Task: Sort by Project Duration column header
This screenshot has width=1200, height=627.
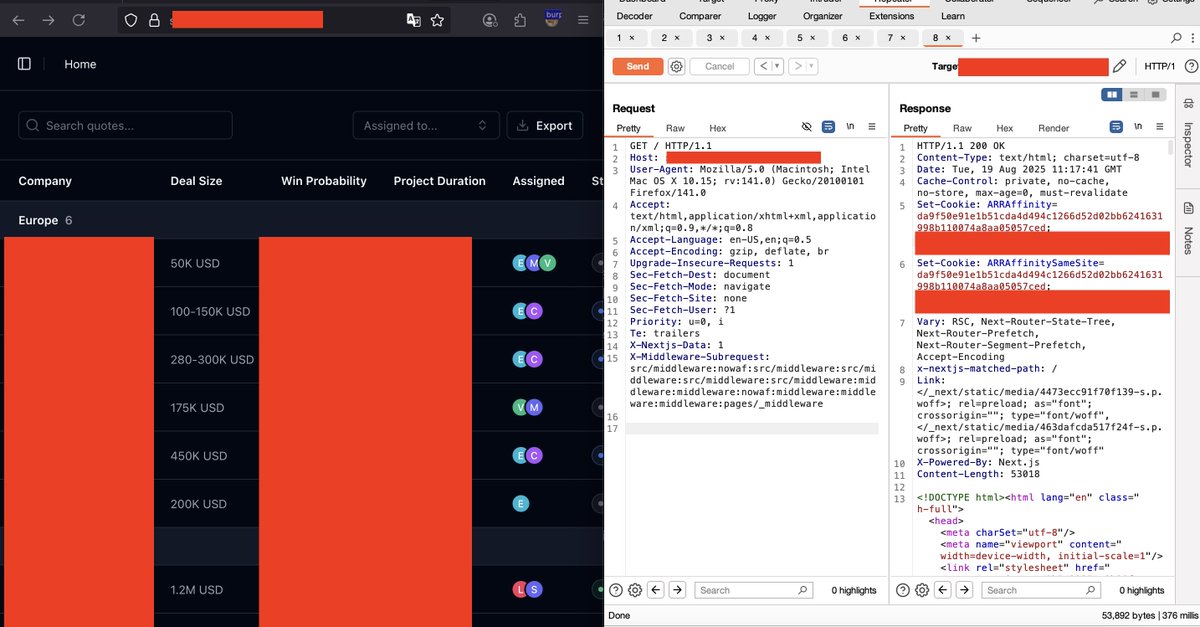Action: click(x=439, y=181)
